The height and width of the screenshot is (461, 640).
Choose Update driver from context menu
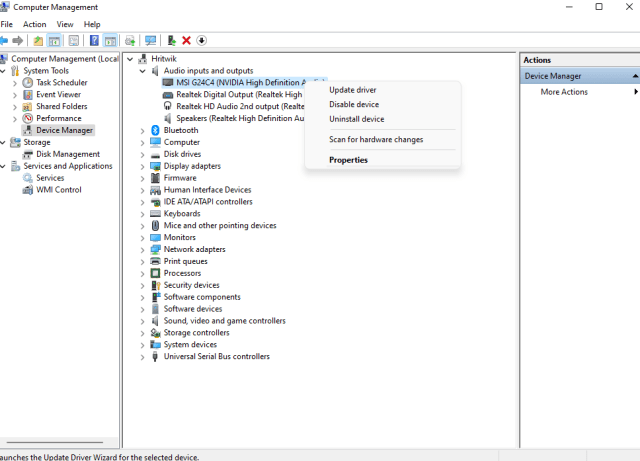[352, 90]
